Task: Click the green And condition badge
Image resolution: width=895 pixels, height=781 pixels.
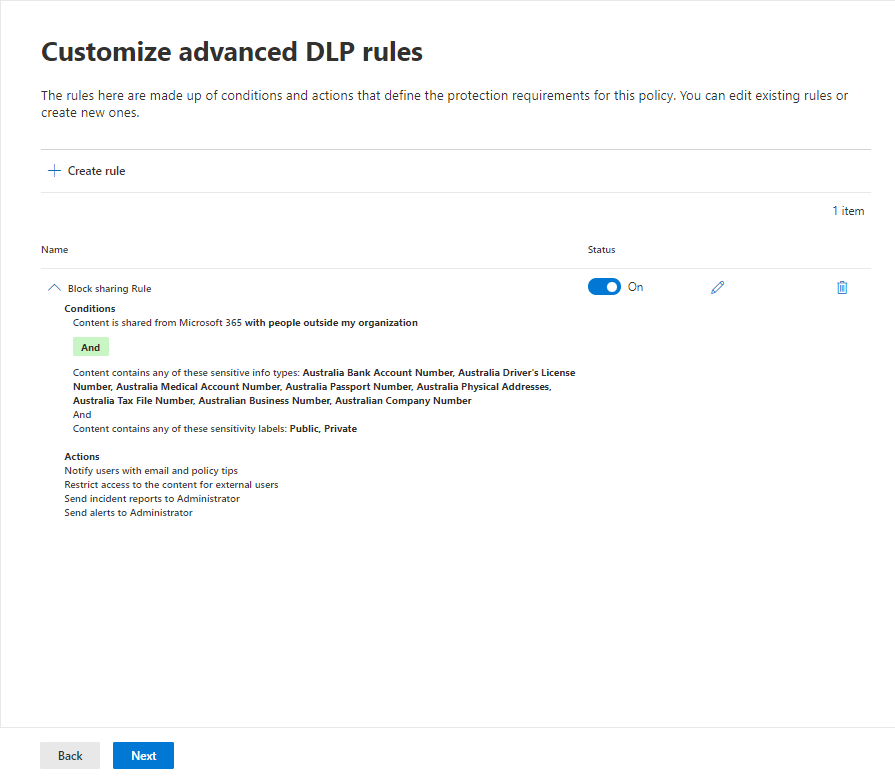Action: coord(90,347)
